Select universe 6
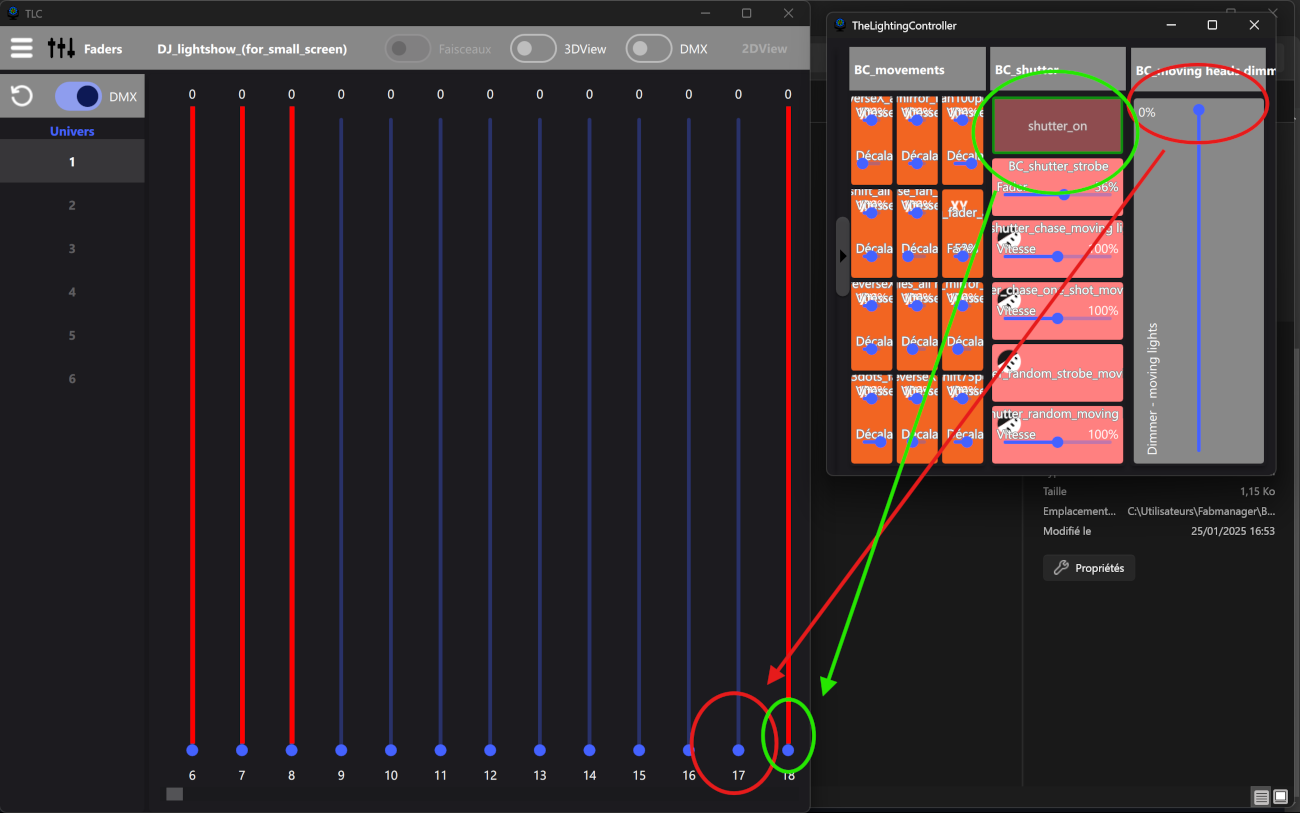The height and width of the screenshot is (813, 1300). point(72,379)
